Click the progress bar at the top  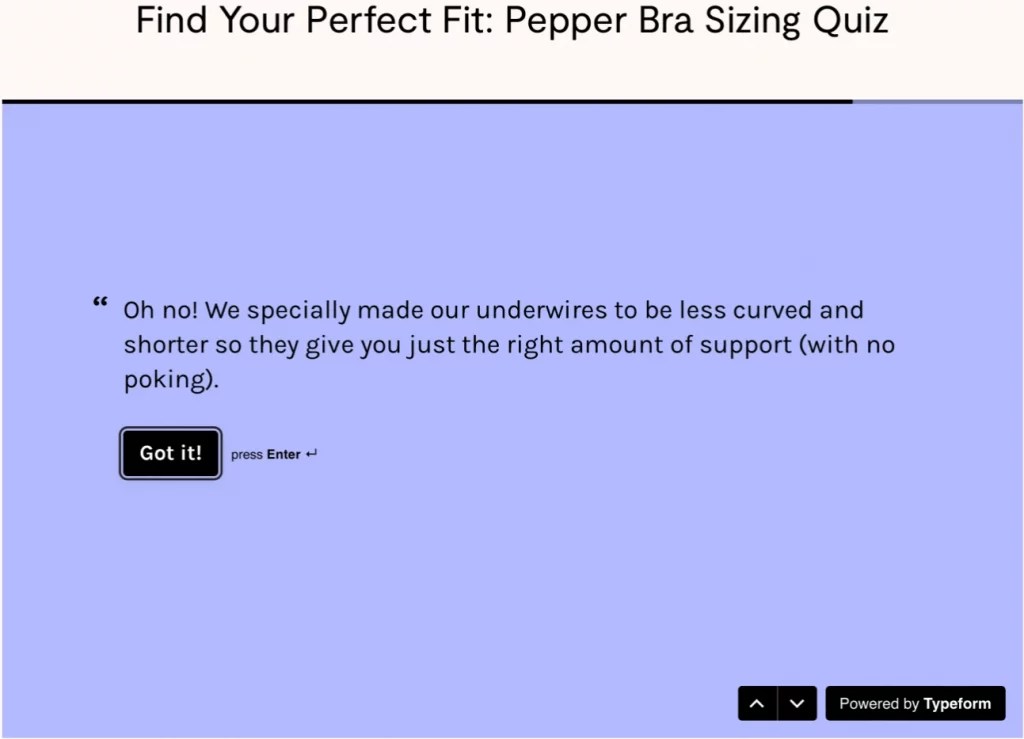point(512,100)
